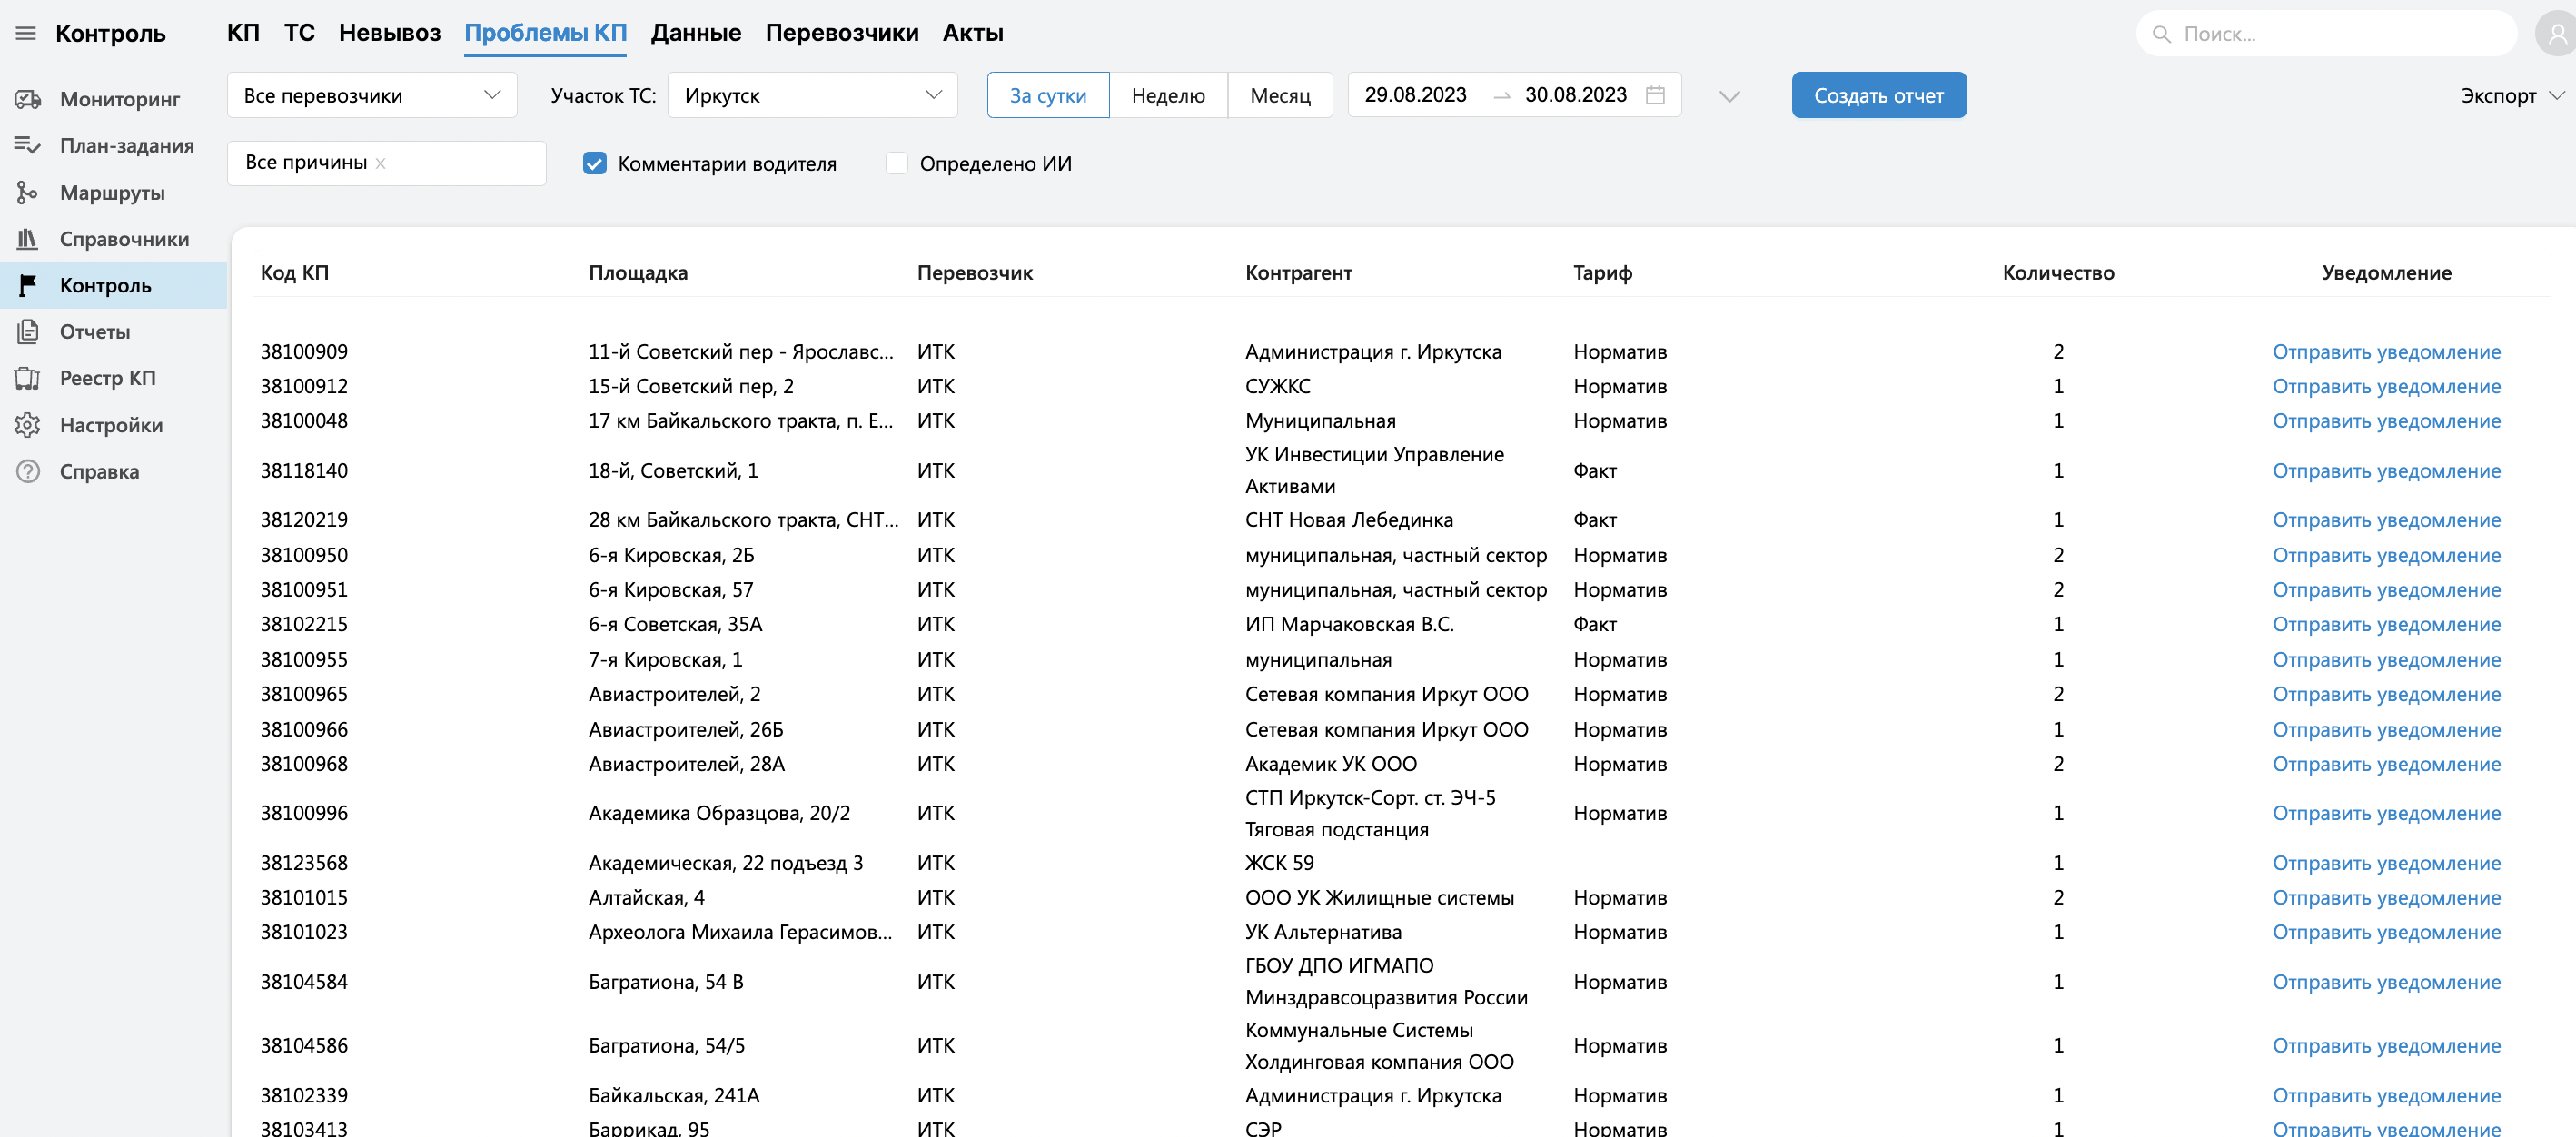Enable the Определено ИИ checkbox

click(897, 163)
